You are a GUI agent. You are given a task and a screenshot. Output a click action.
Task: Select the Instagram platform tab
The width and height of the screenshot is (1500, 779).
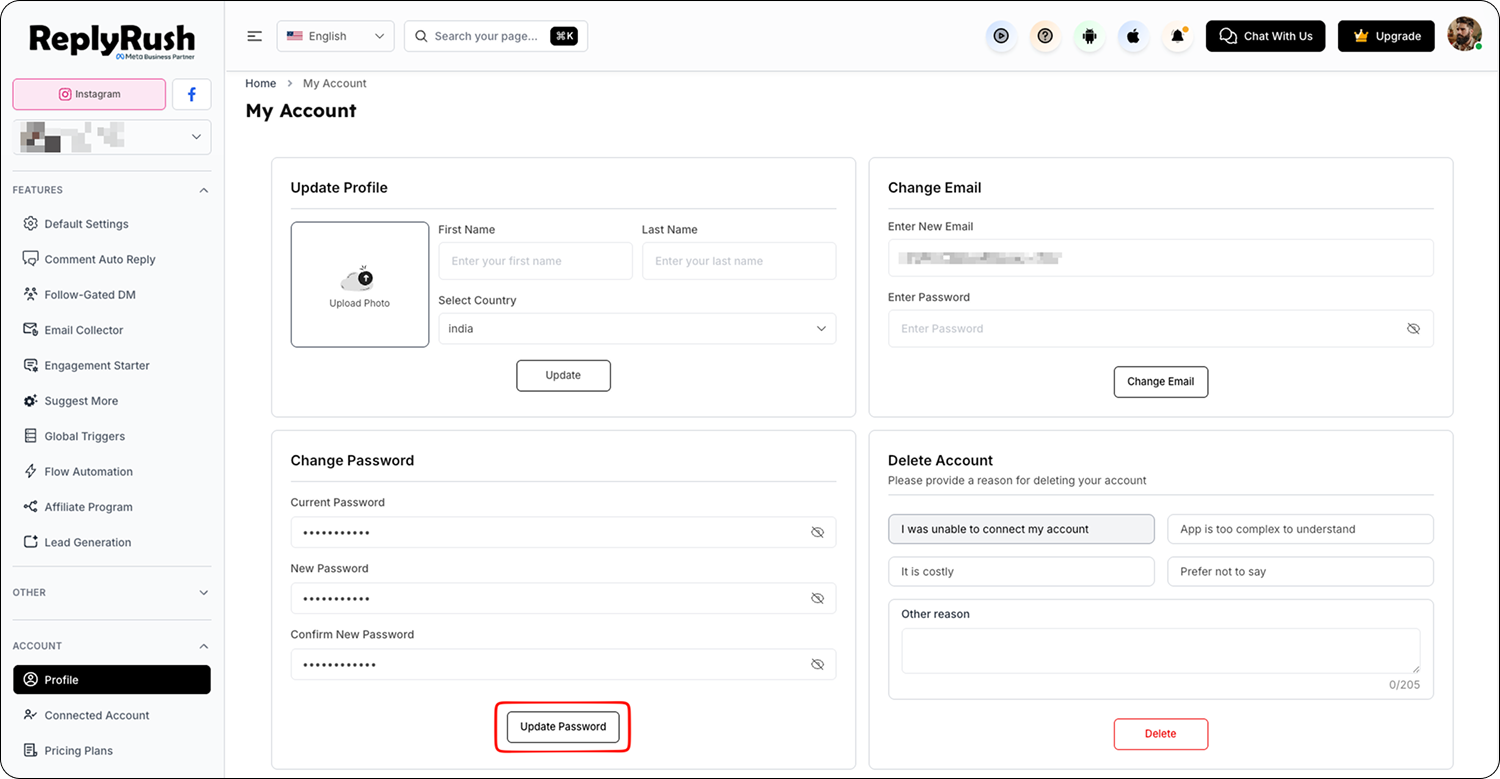coord(89,94)
